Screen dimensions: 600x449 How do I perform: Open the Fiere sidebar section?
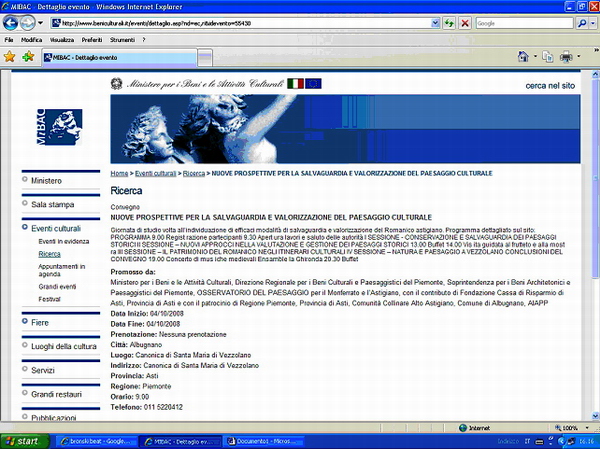coord(40,323)
